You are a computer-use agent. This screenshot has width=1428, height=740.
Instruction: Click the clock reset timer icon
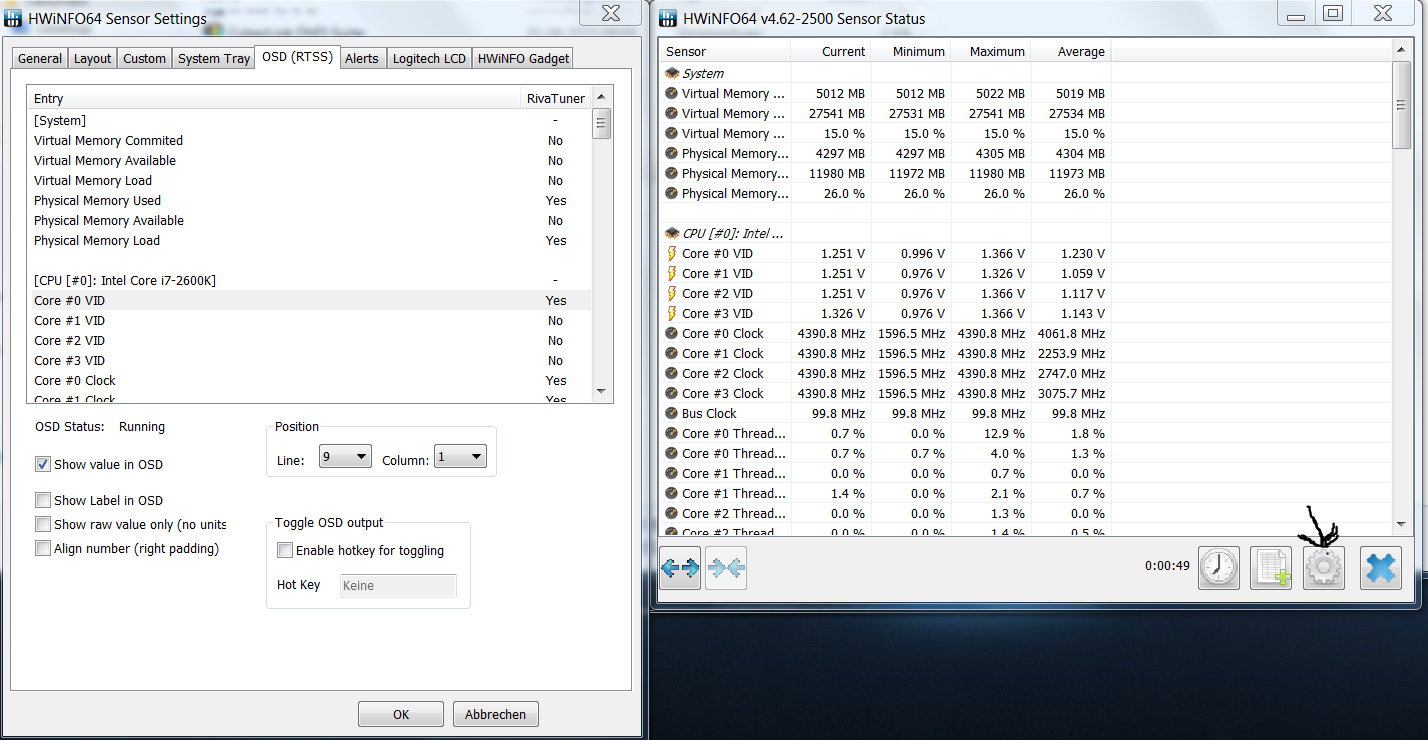coord(1219,568)
